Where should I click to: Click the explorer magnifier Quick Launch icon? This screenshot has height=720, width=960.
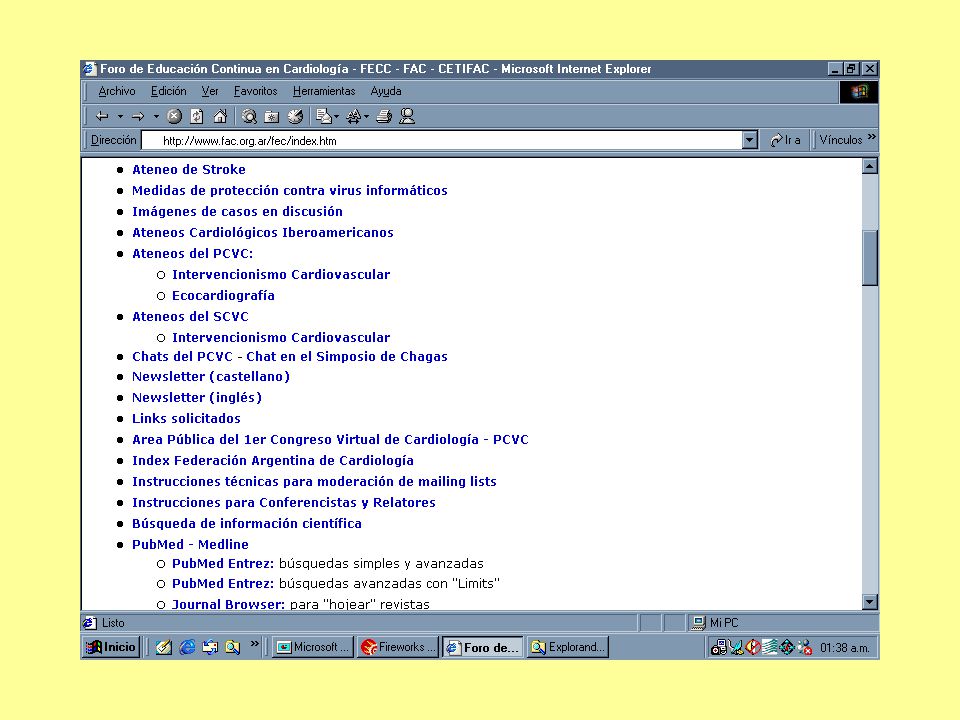[233, 647]
